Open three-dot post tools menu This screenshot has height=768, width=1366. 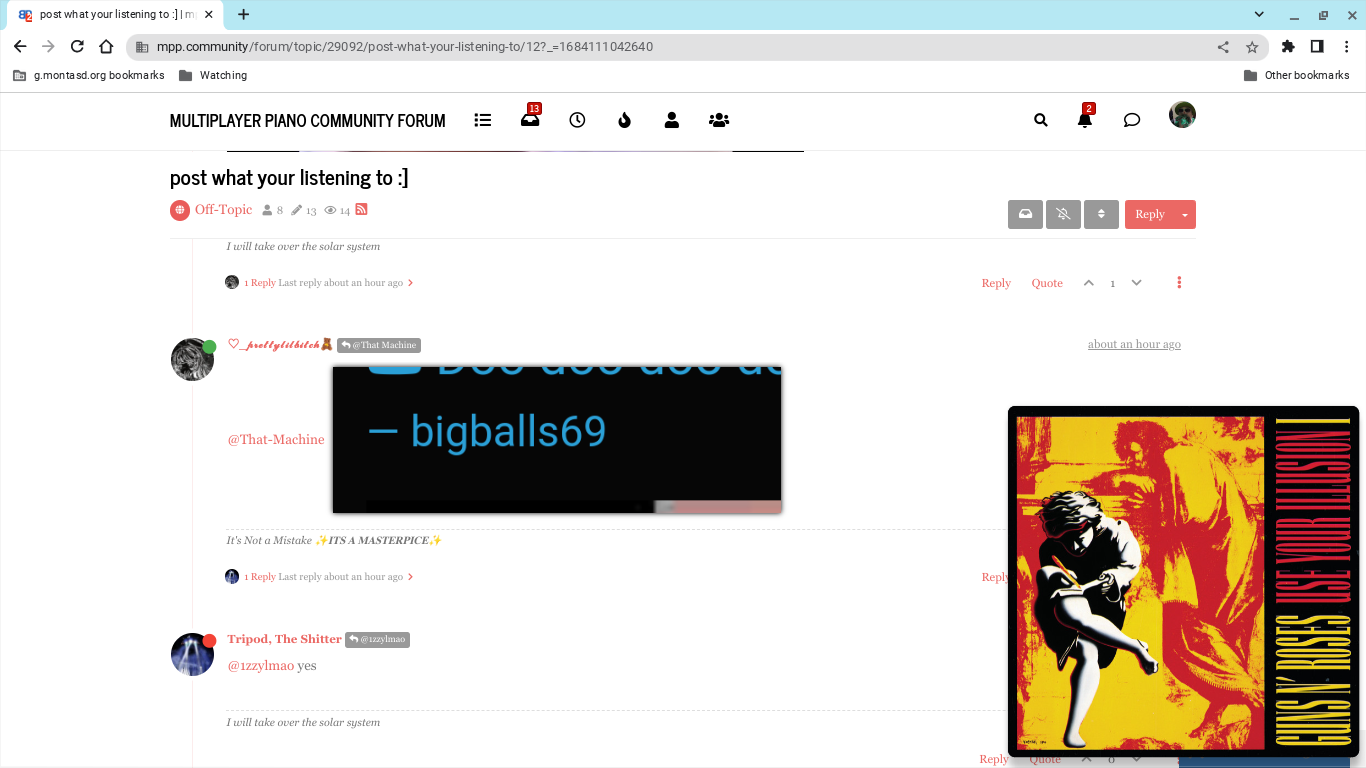tap(1179, 283)
